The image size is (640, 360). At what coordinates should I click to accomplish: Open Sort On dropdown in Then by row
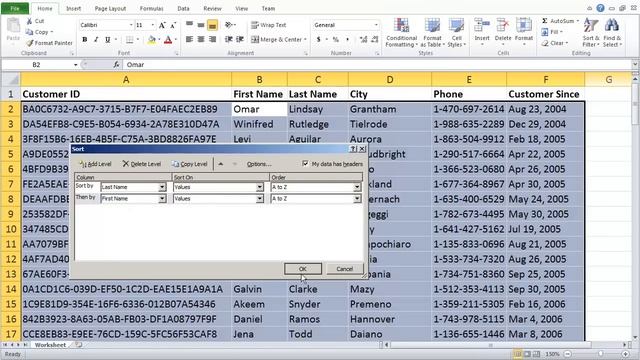pos(260,198)
